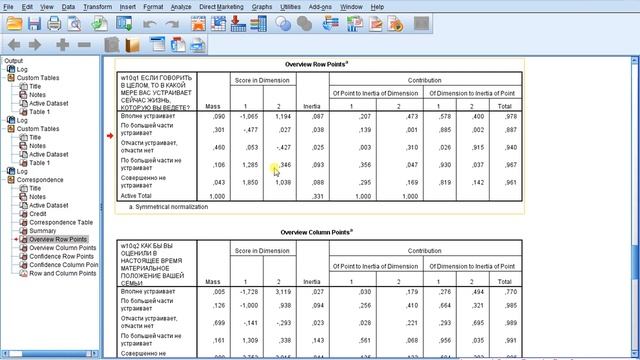Promote item with the left arrow icon
The width and height of the screenshot is (640, 360).
[14, 44]
